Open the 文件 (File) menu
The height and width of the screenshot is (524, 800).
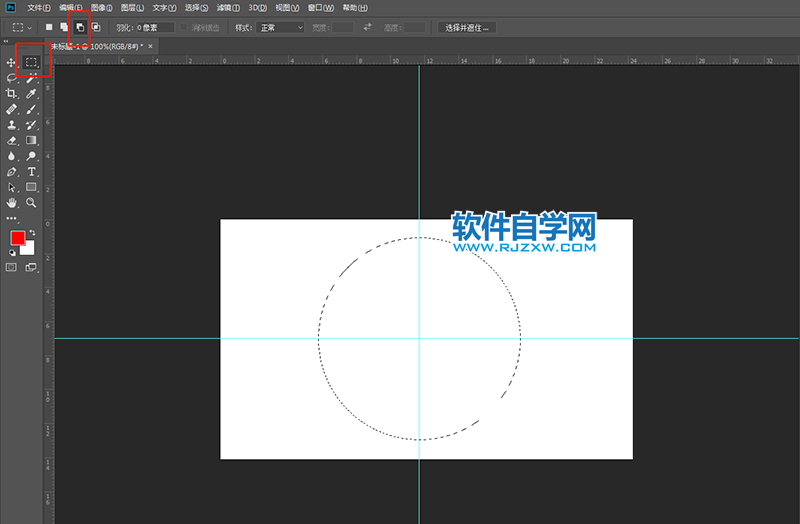click(x=40, y=8)
